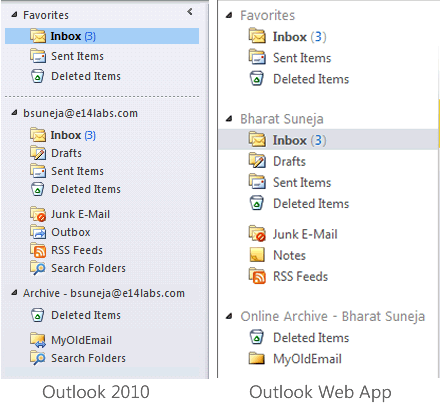Click the Deleted Items recycle icon under Online Archive
This screenshot has height=404, width=446.
[257, 337]
